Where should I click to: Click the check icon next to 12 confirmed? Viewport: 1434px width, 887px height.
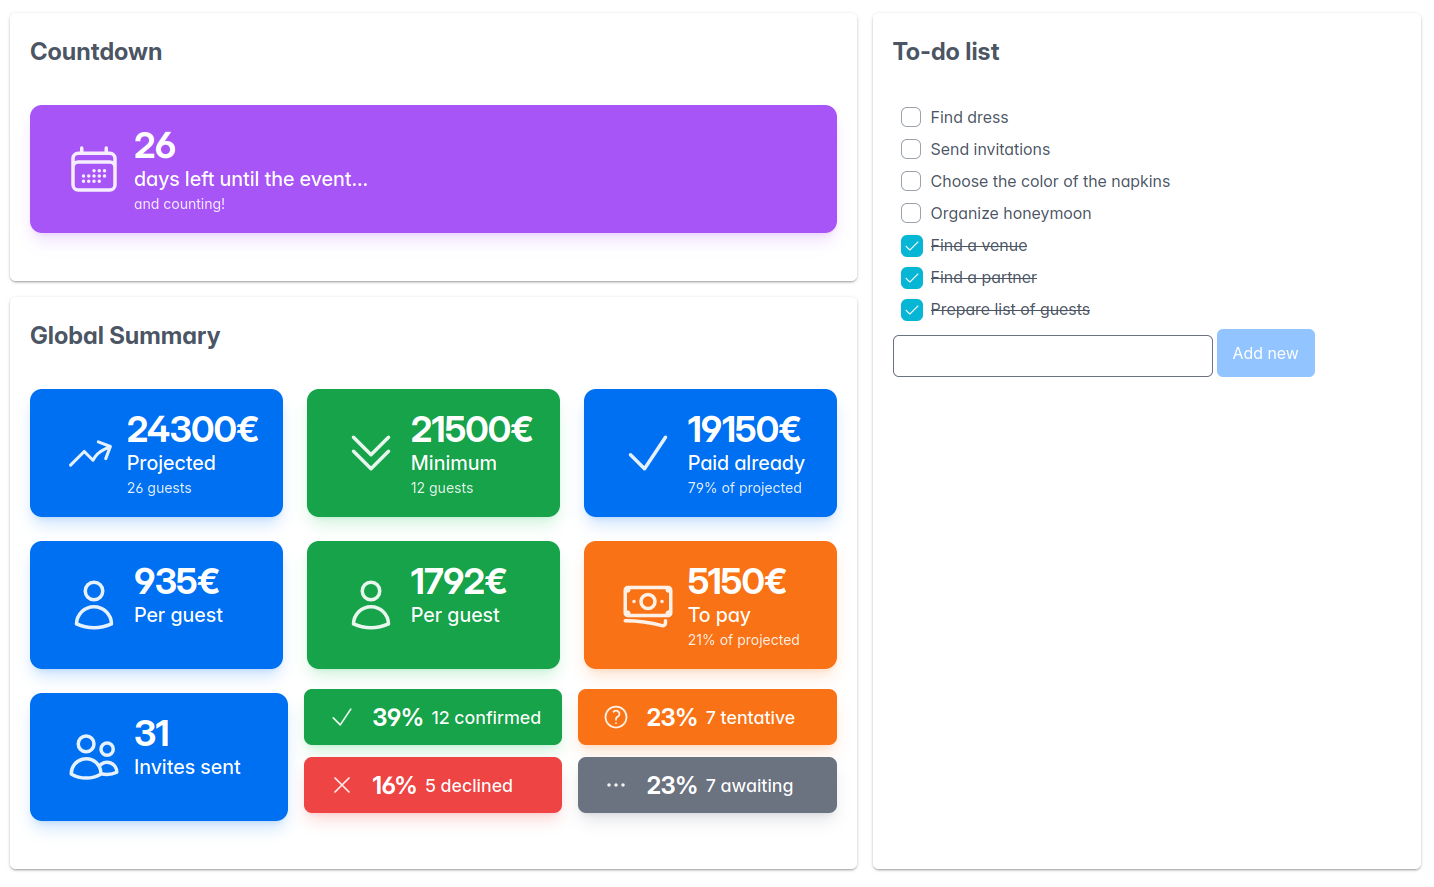[x=340, y=716]
